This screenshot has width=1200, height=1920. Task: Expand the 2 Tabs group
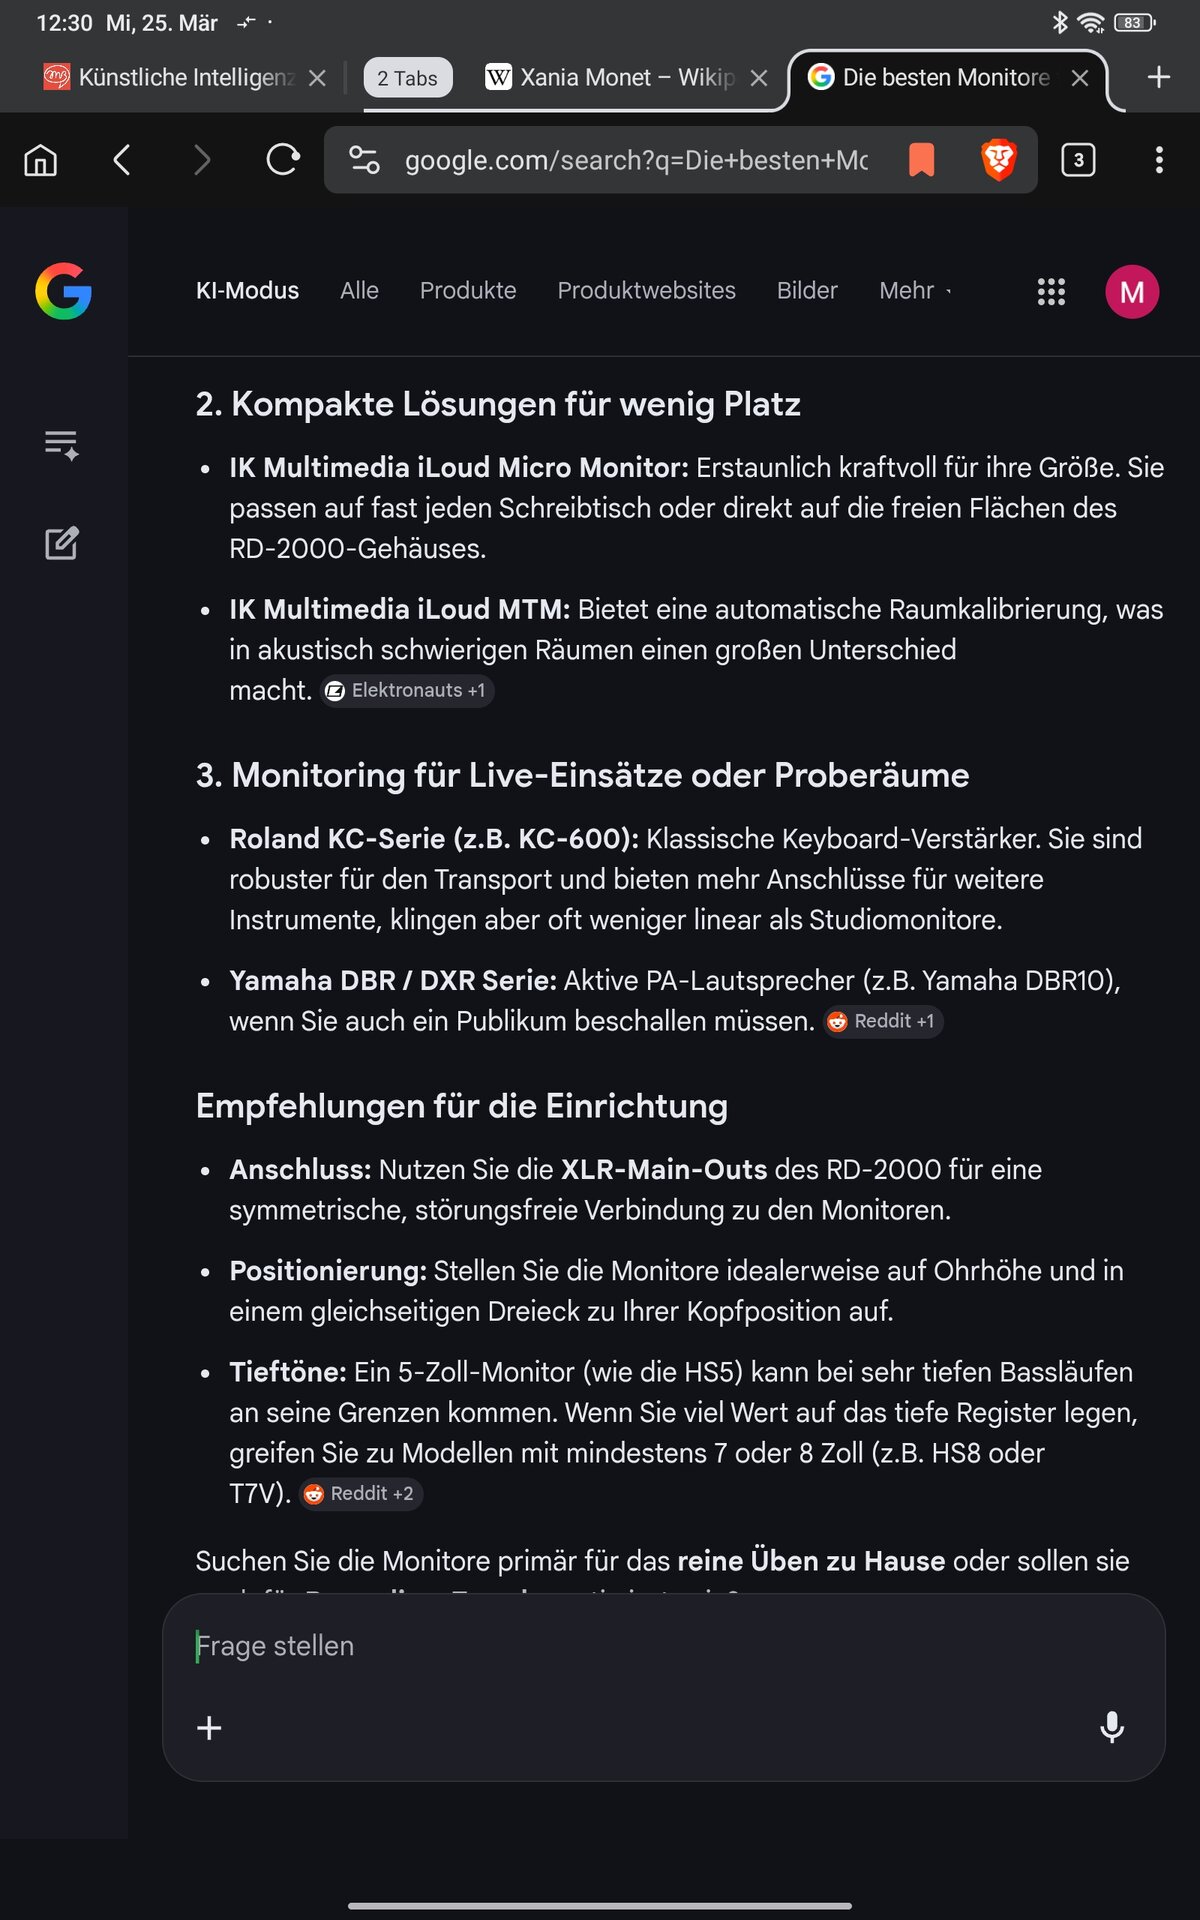click(407, 78)
